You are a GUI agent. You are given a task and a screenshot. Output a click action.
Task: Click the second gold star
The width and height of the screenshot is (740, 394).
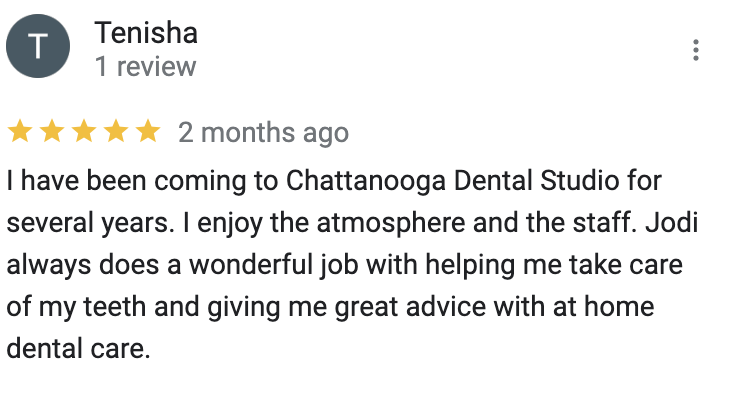(52, 131)
